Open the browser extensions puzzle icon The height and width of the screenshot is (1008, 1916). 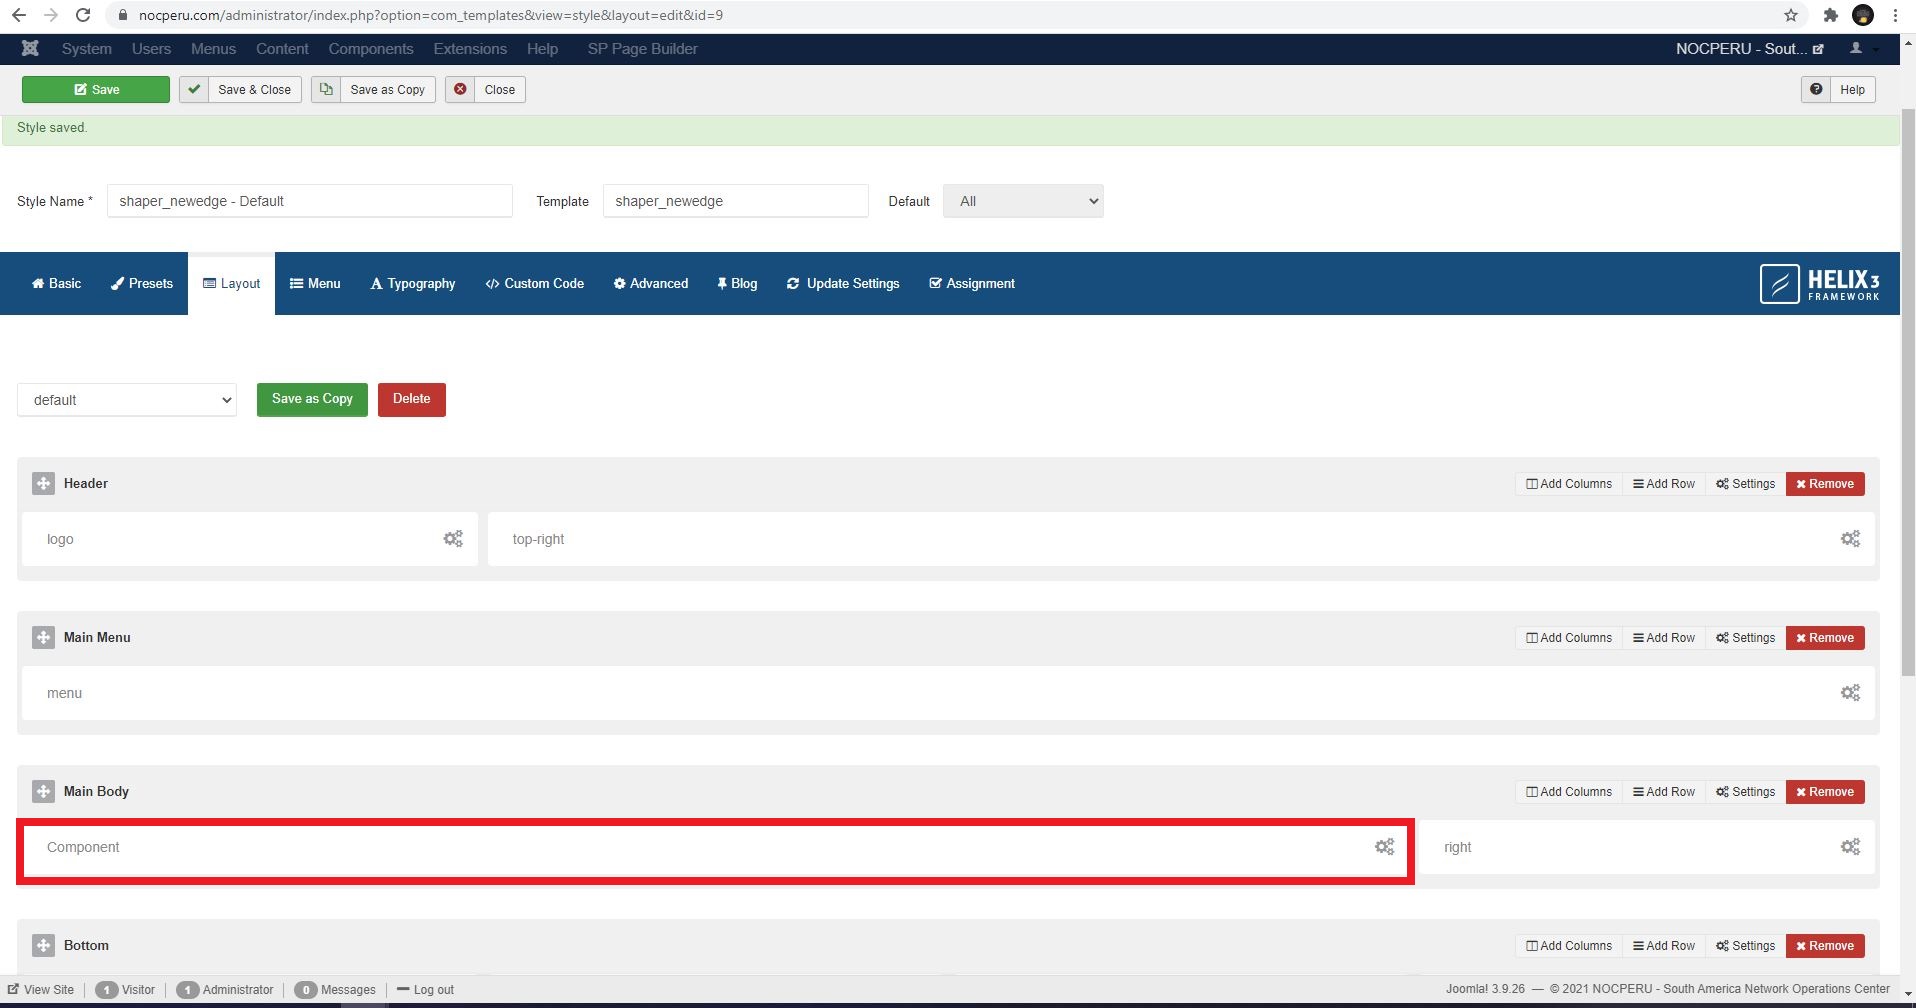tap(1830, 15)
